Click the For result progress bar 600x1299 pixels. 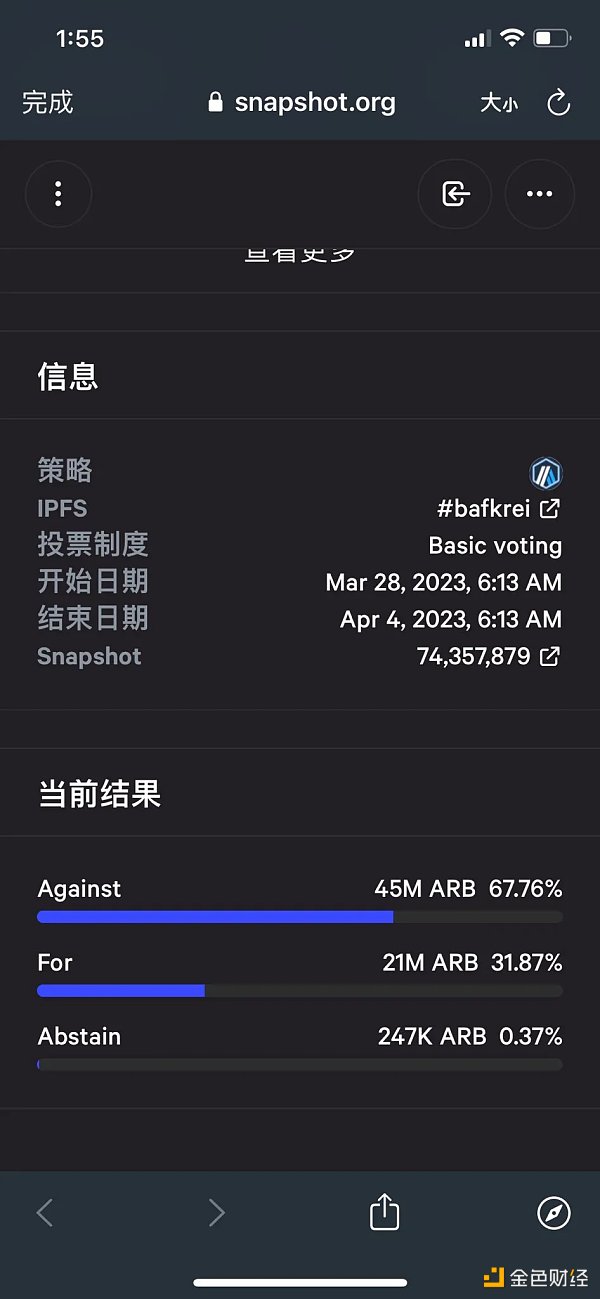(300, 990)
